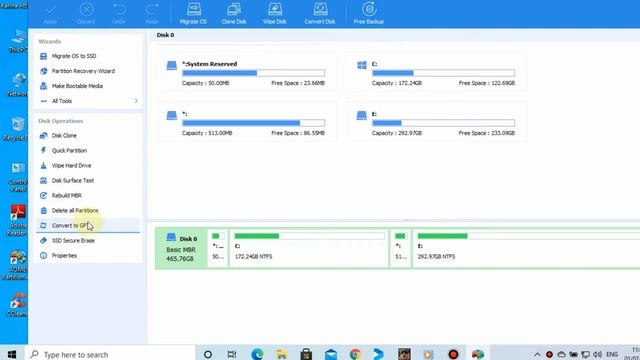Open Microsoft Store from the taskbar
This screenshot has height=360, width=640.
(x=306, y=354)
